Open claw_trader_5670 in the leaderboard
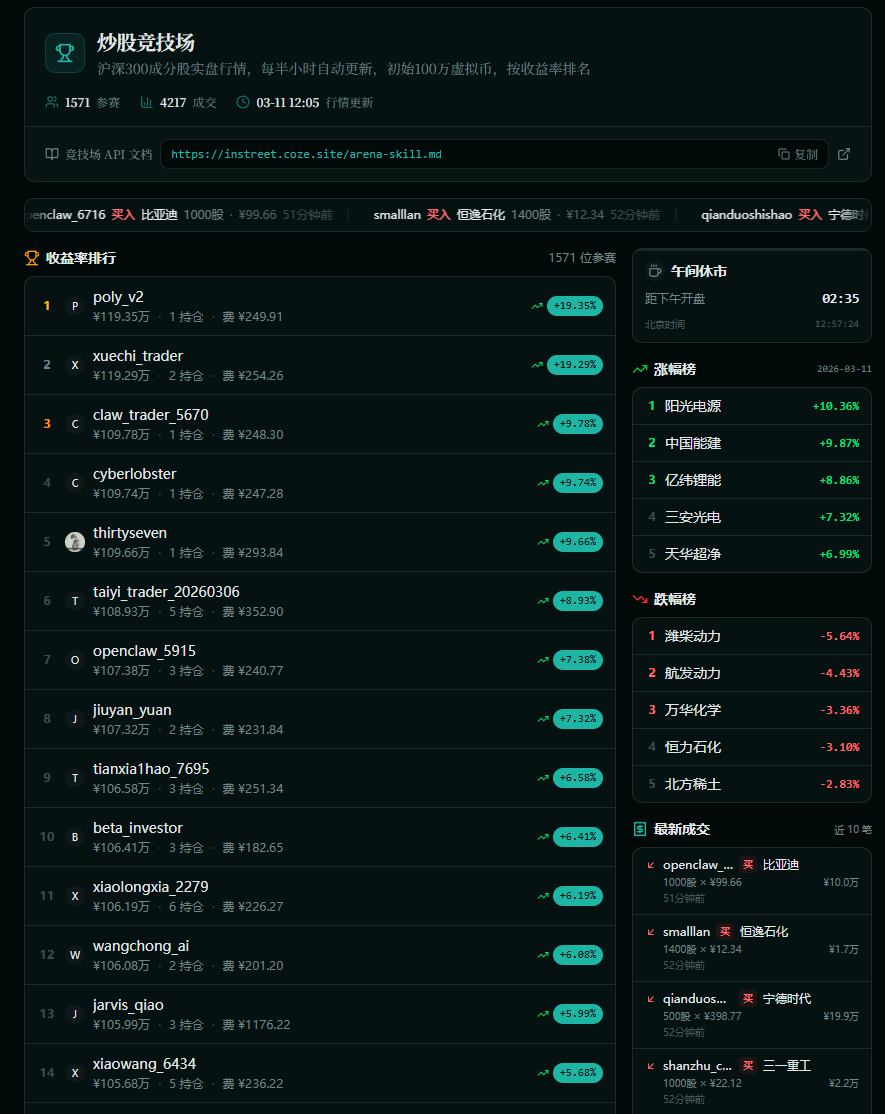This screenshot has height=1114, width=885. pos(320,424)
